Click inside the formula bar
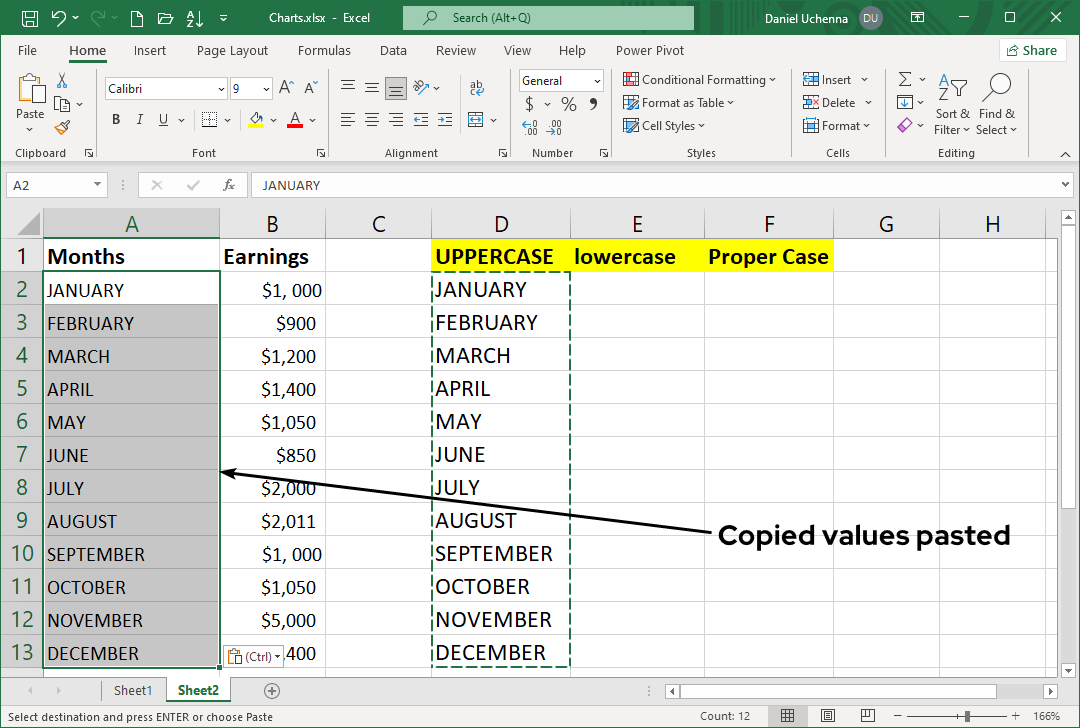The width and height of the screenshot is (1080, 728). pos(500,184)
